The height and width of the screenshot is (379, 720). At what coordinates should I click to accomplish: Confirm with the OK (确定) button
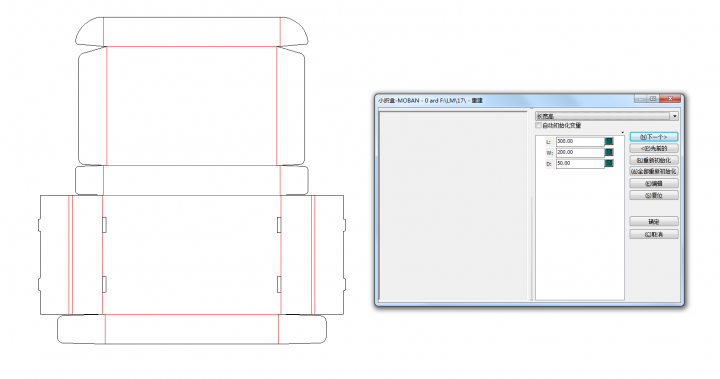pyautogui.click(x=654, y=221)
